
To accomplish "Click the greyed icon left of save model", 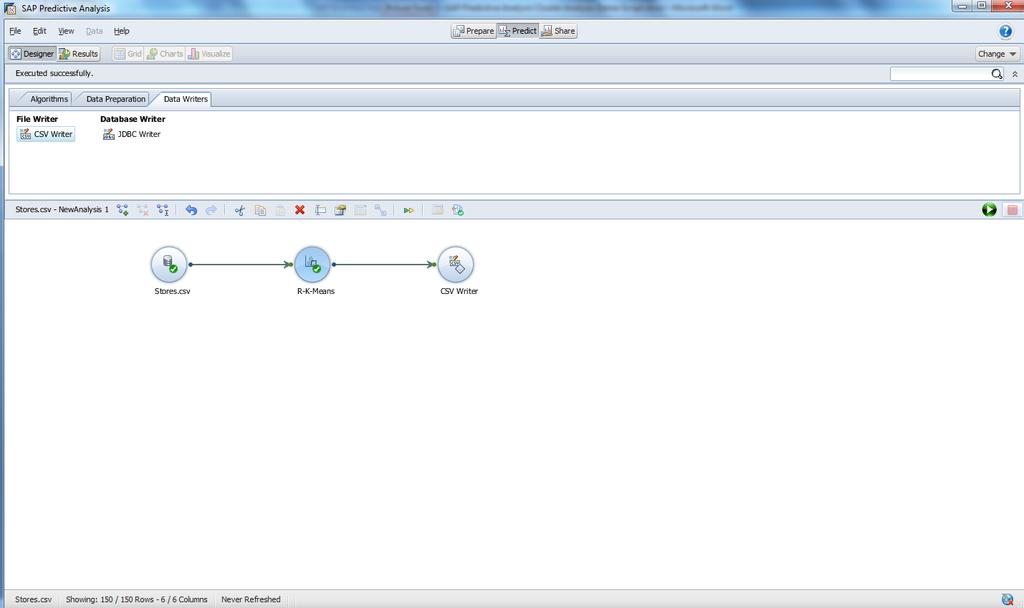I will click(x=438, y=210).
